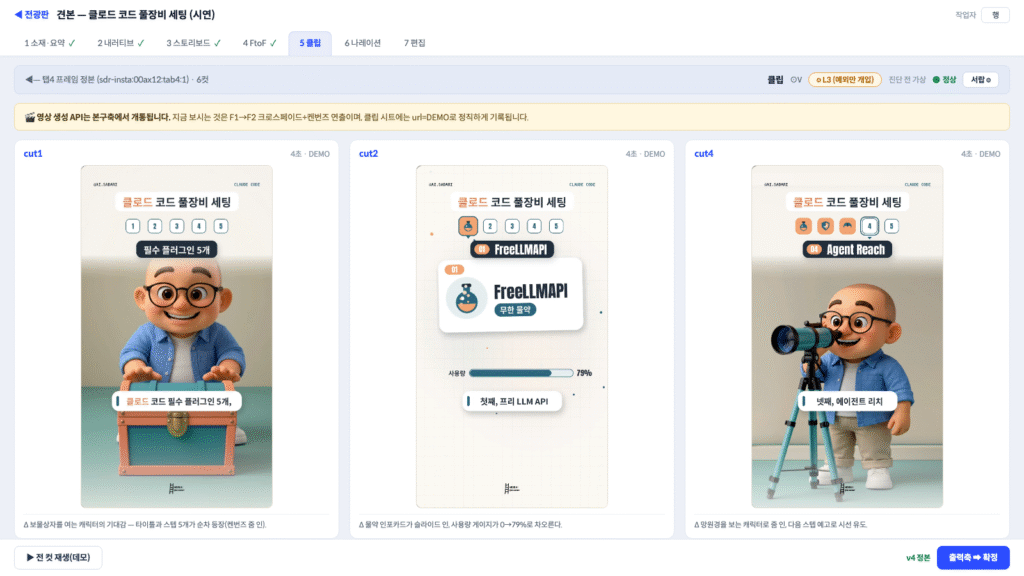Confirm with 출력축 ⇒ 확정 button
Screen dimensions: 1024x576
point(973,558)
